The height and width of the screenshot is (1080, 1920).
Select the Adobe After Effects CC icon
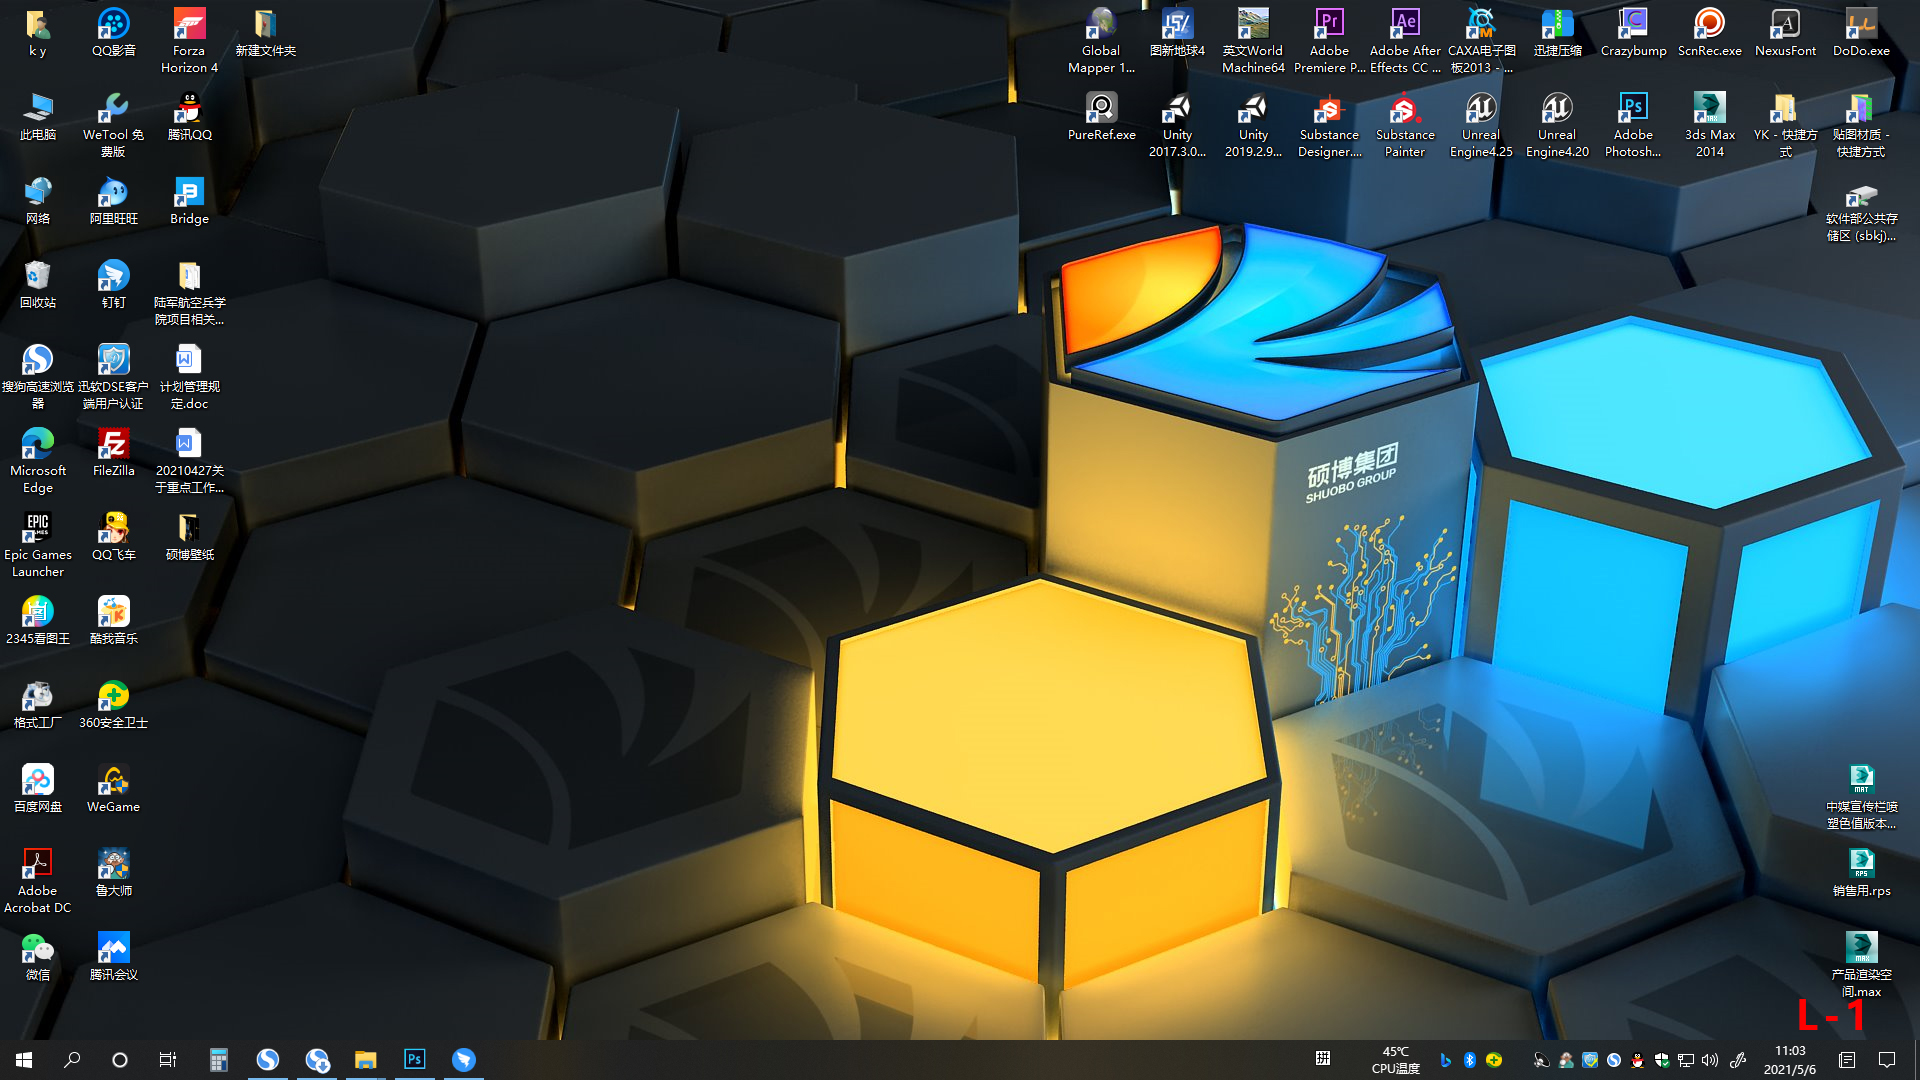(x=1404, y=25)
